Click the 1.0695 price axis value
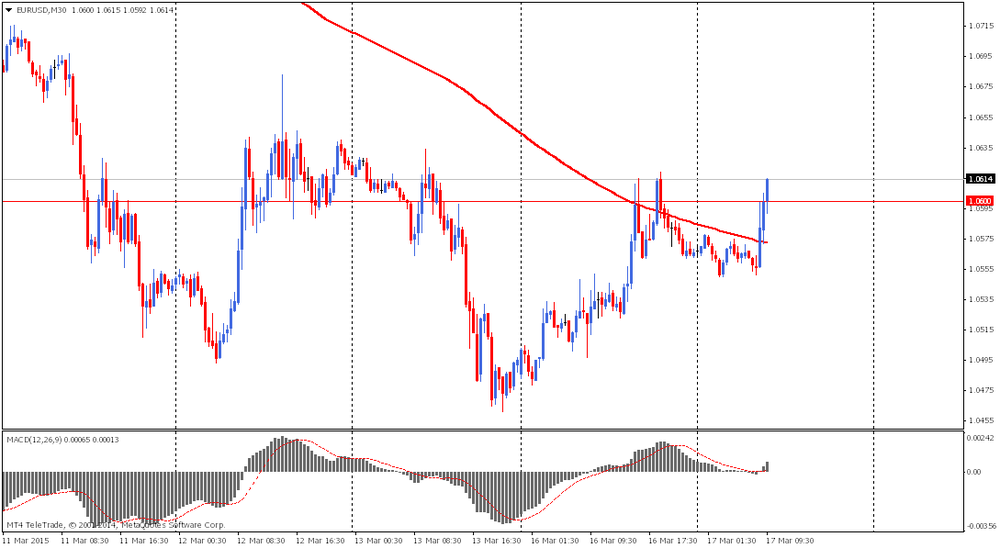 tap(981, 56)
